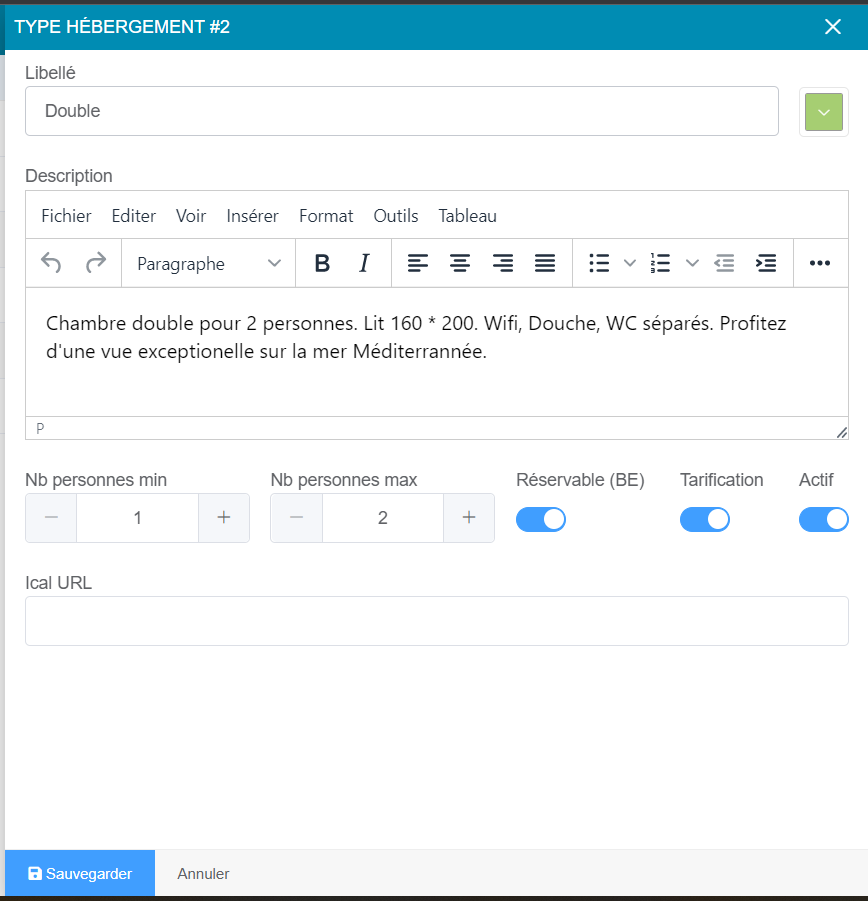Viewport: 868px width, 901px height.
Task: Click the Nb personnes max number field
Action: pos(383,518)
